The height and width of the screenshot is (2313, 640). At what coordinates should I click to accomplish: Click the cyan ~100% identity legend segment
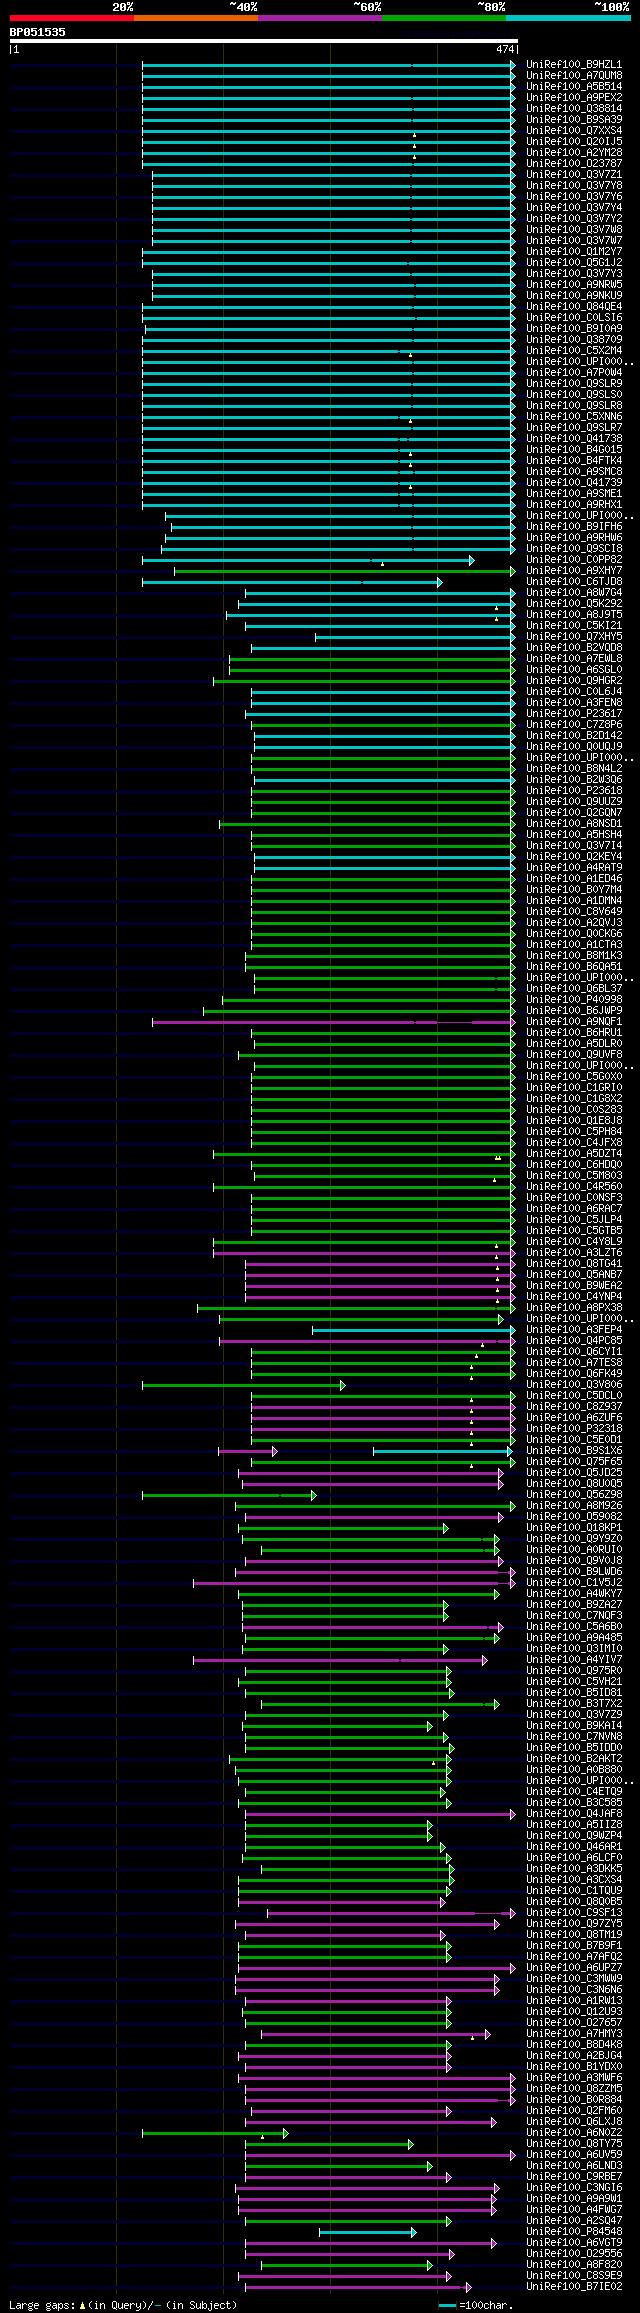[568, 18]
